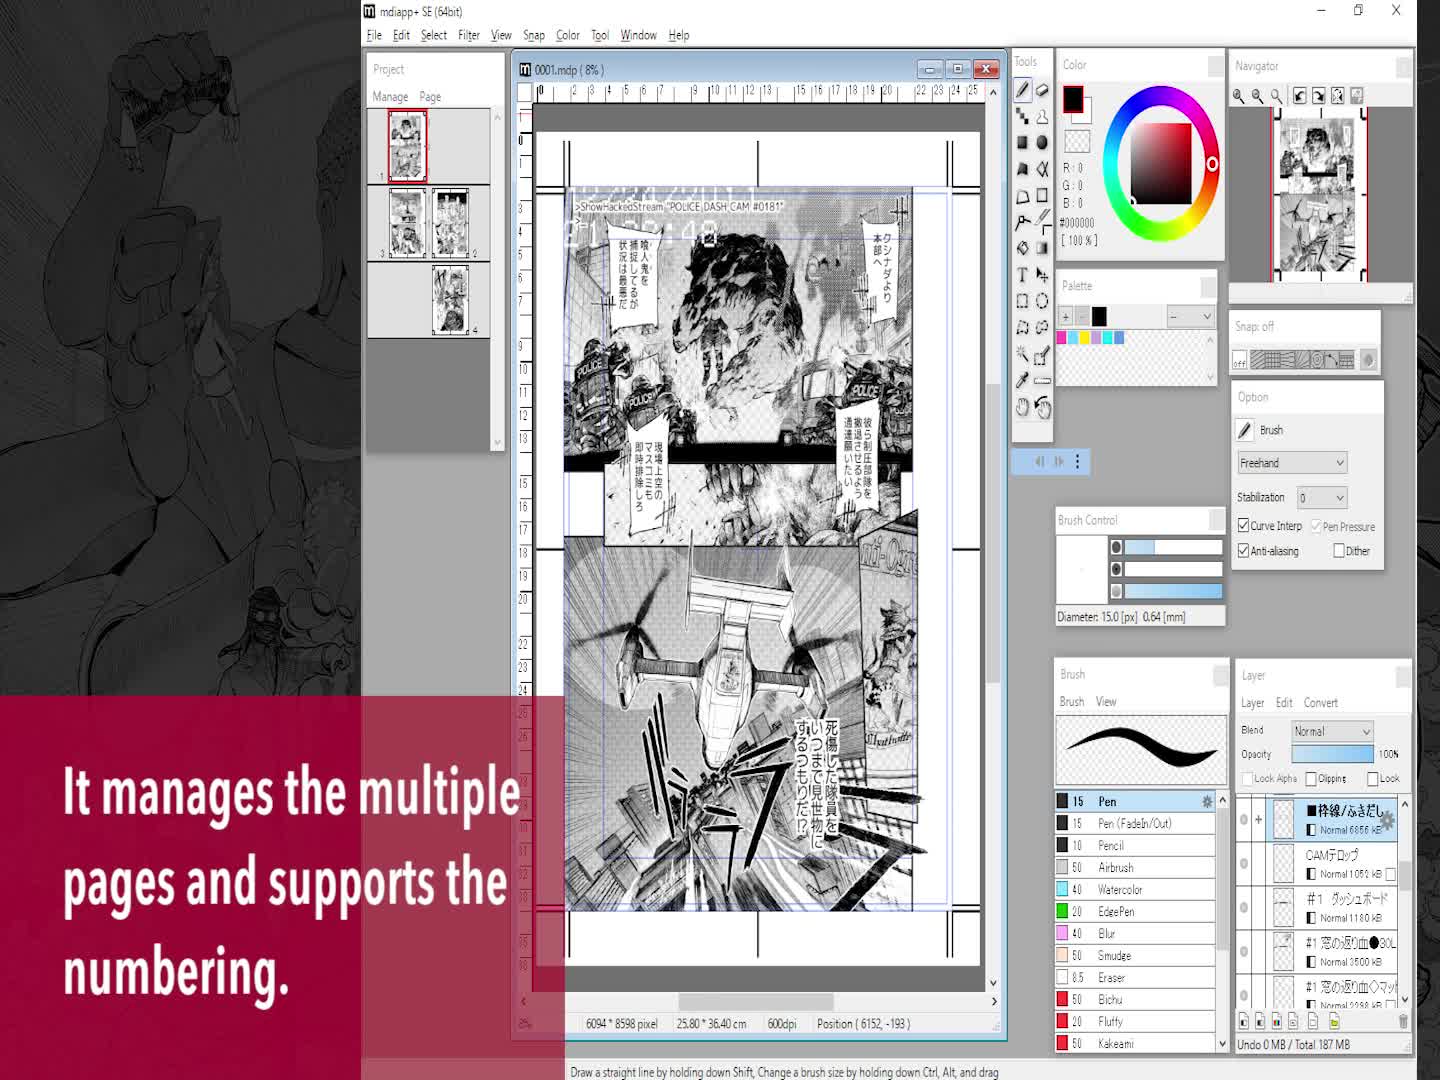Select the Eraser tool in Tools panel
This screenshot has width=1440, height=1080.
1042,90
